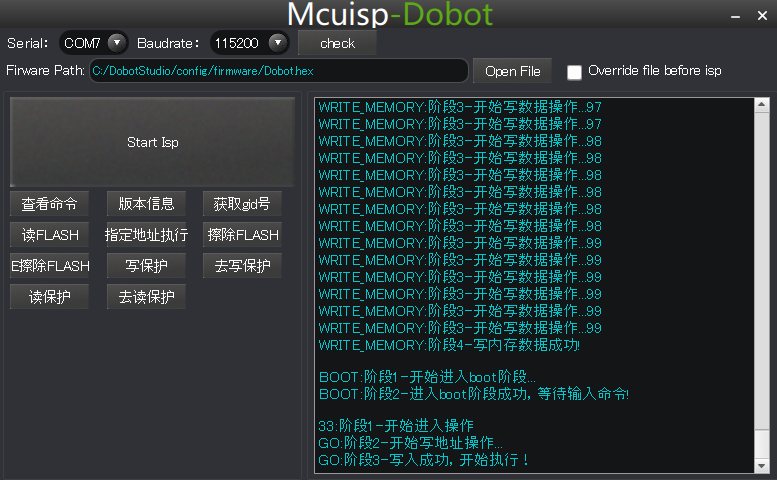This screenshot has height=480, width=777.
Task: Click the 查看命令 button
Action: click(49, 204)
